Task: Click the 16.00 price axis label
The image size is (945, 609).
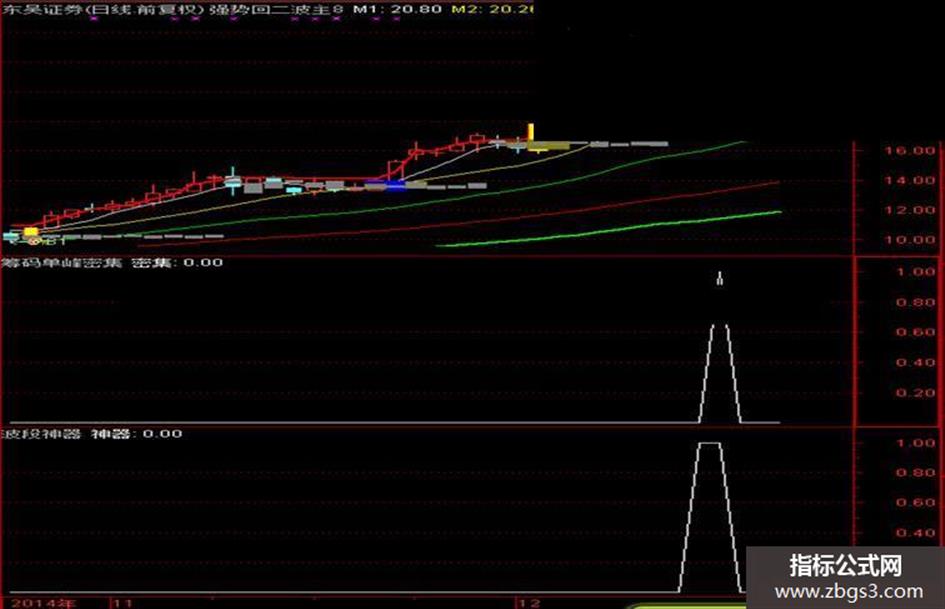Action: [x=909, y=151]
